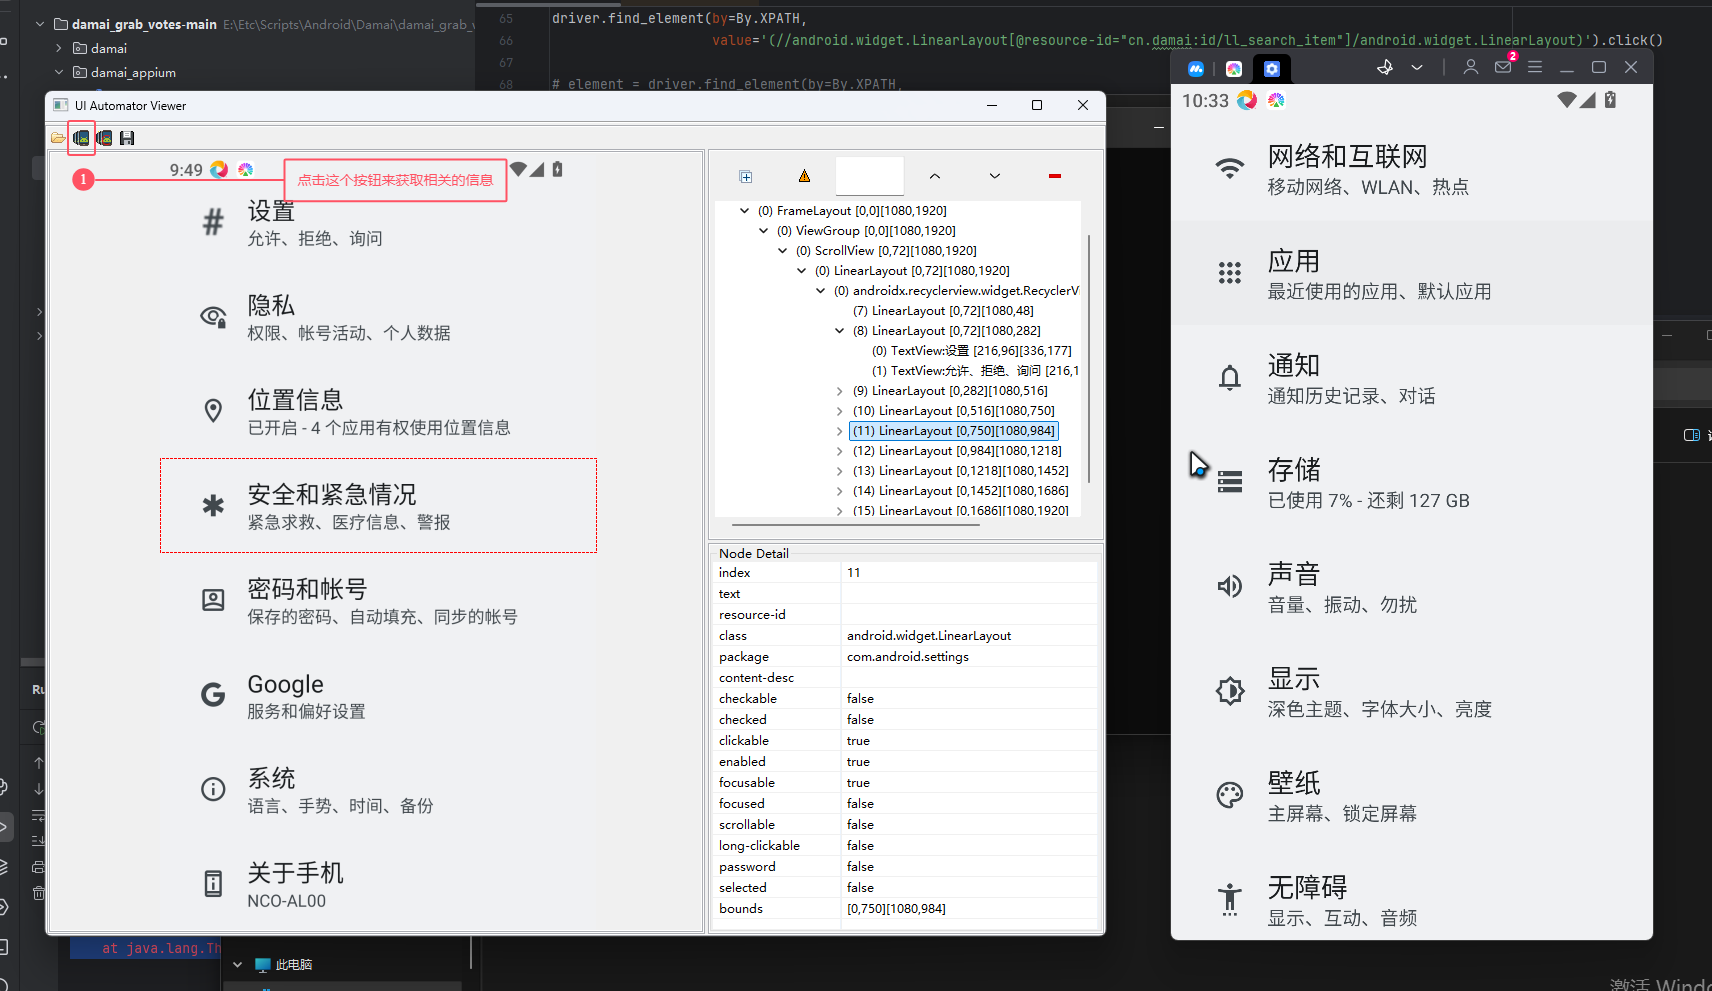
Task: Click IDE run panel down arrow
Action: (x=38, y=789)
